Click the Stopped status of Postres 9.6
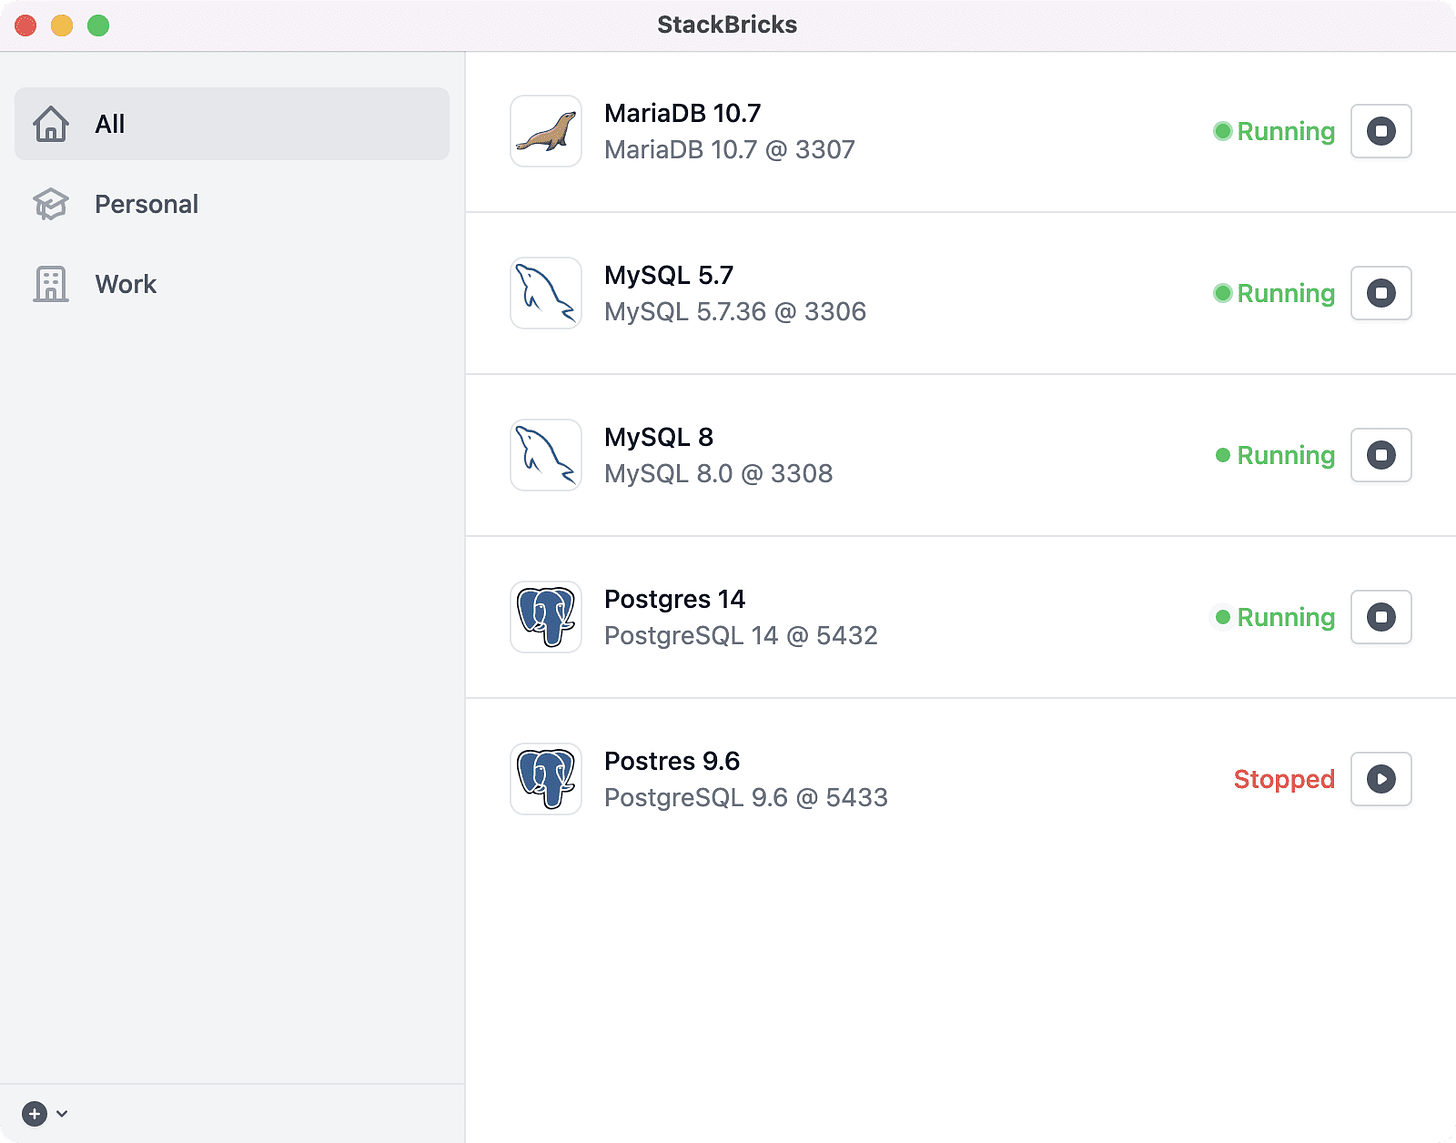Screen dimensions: 1456x1143 (x=1284, y=779)
